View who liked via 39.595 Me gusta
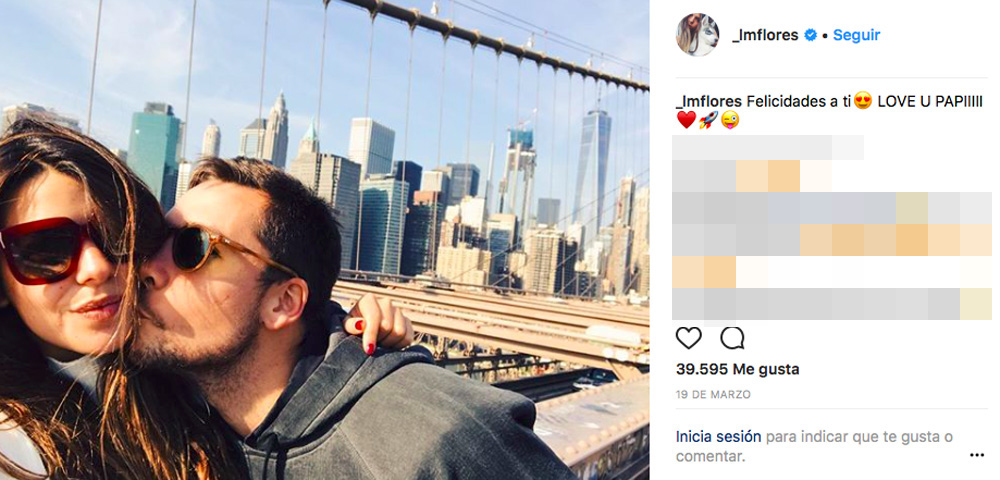The image size is (1000, 480). pyautogui.click(x=737, y=369)
